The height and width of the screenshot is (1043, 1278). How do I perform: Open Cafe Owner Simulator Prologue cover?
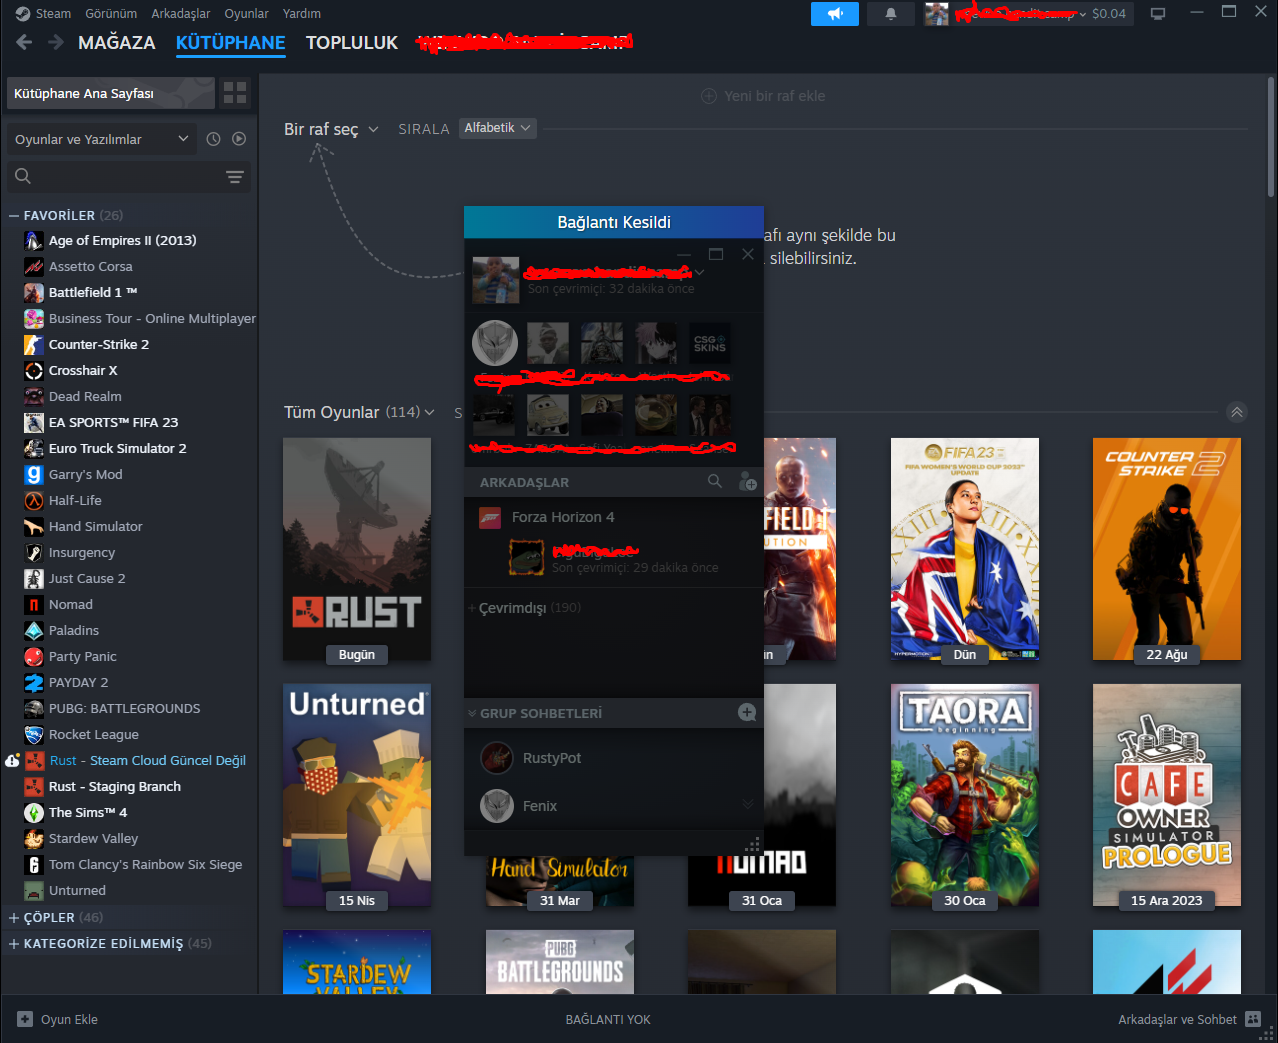1167,795
